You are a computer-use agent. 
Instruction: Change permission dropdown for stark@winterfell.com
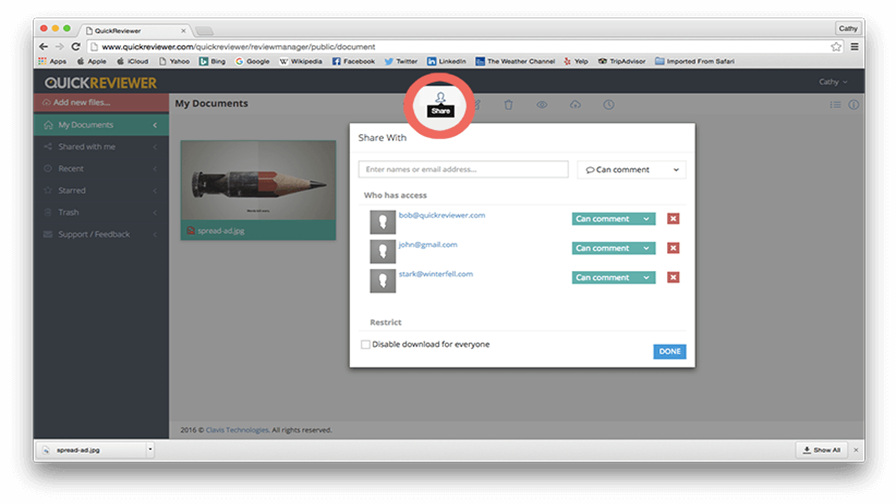click(x=613, y=277)
